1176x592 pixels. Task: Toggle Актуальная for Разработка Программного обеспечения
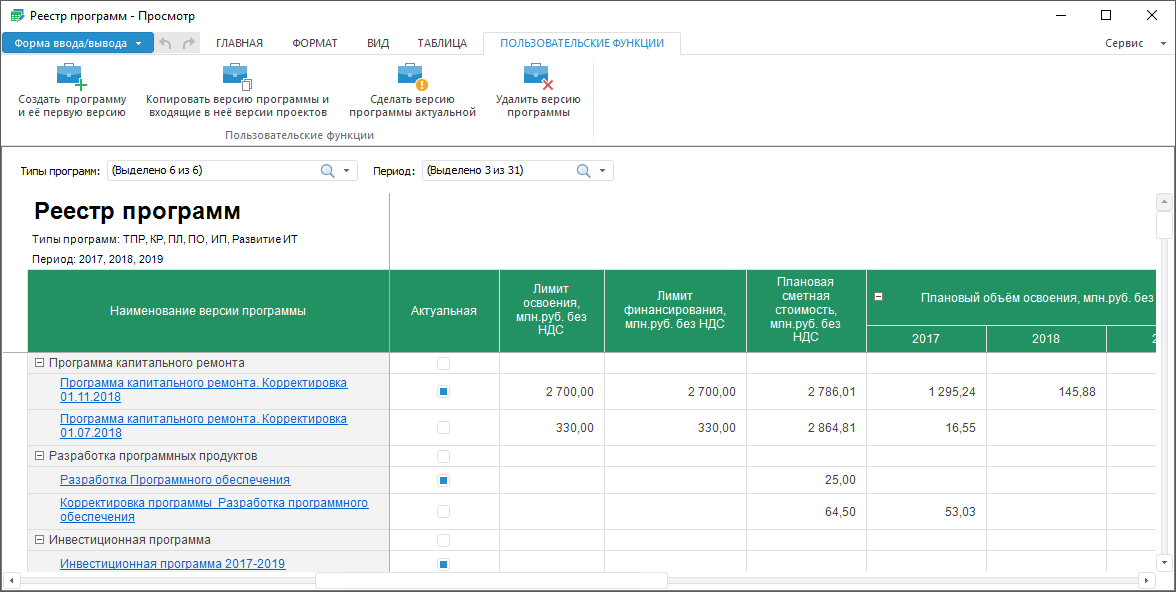click(x=444, y=480)
